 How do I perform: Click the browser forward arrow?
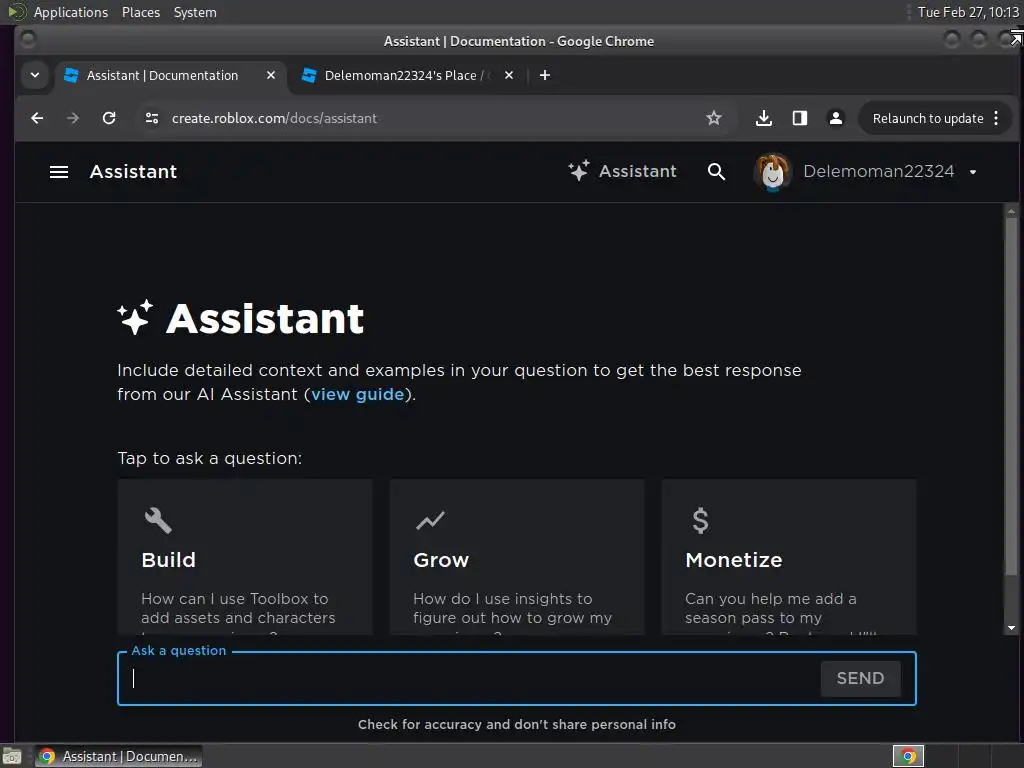(x=73, y=118)
